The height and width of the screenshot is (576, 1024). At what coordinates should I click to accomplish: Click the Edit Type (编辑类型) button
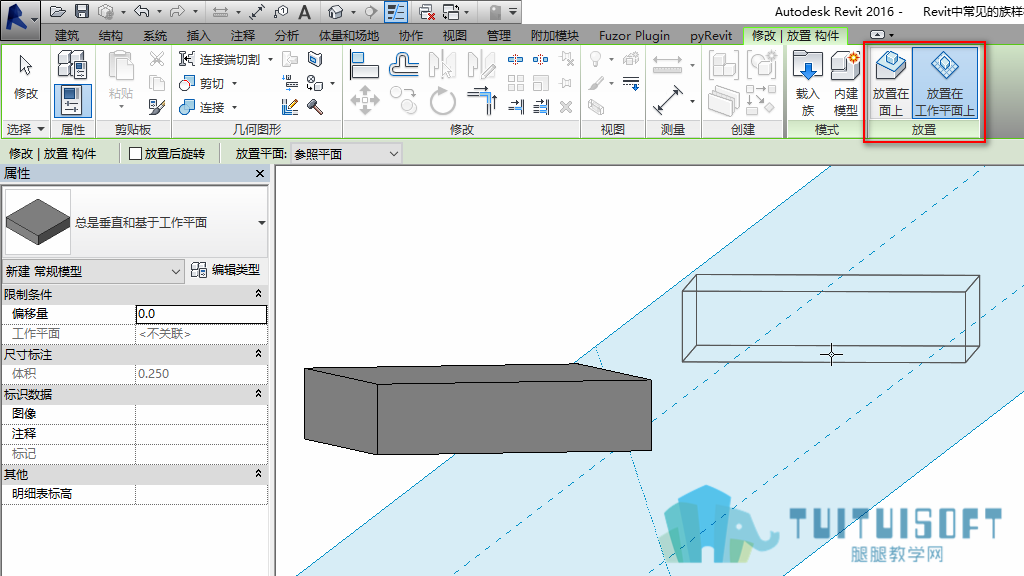(x=226, y=270)
